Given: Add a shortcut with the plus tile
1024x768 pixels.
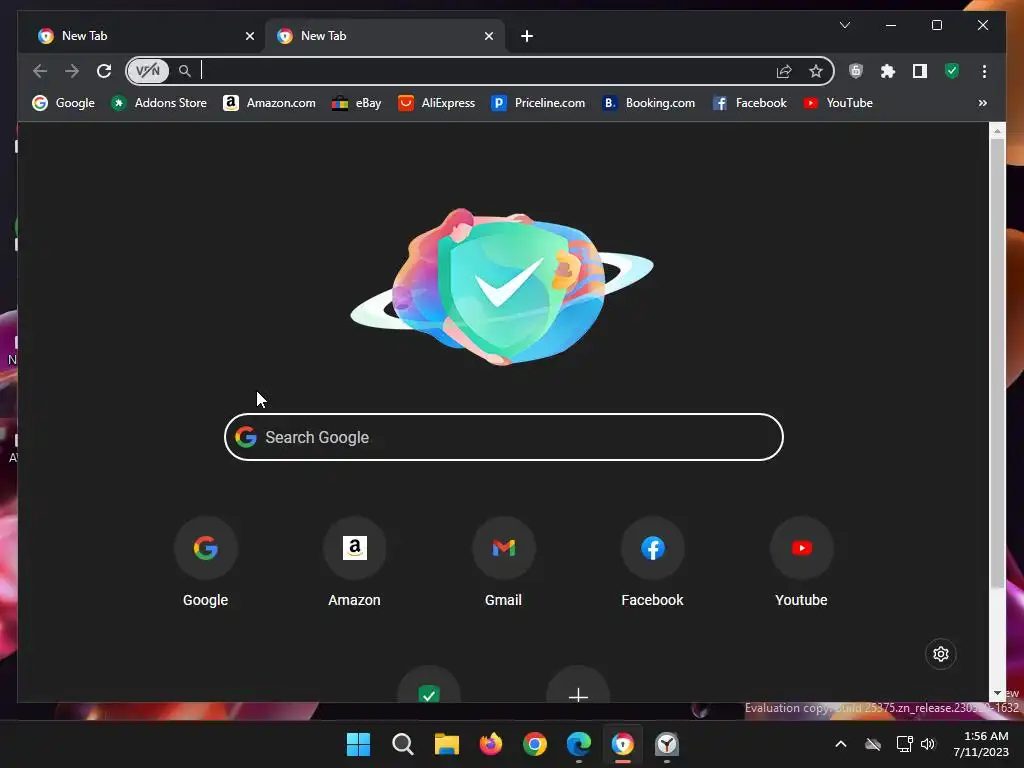Looking at the screenshot, I should [x=578, y=686].
